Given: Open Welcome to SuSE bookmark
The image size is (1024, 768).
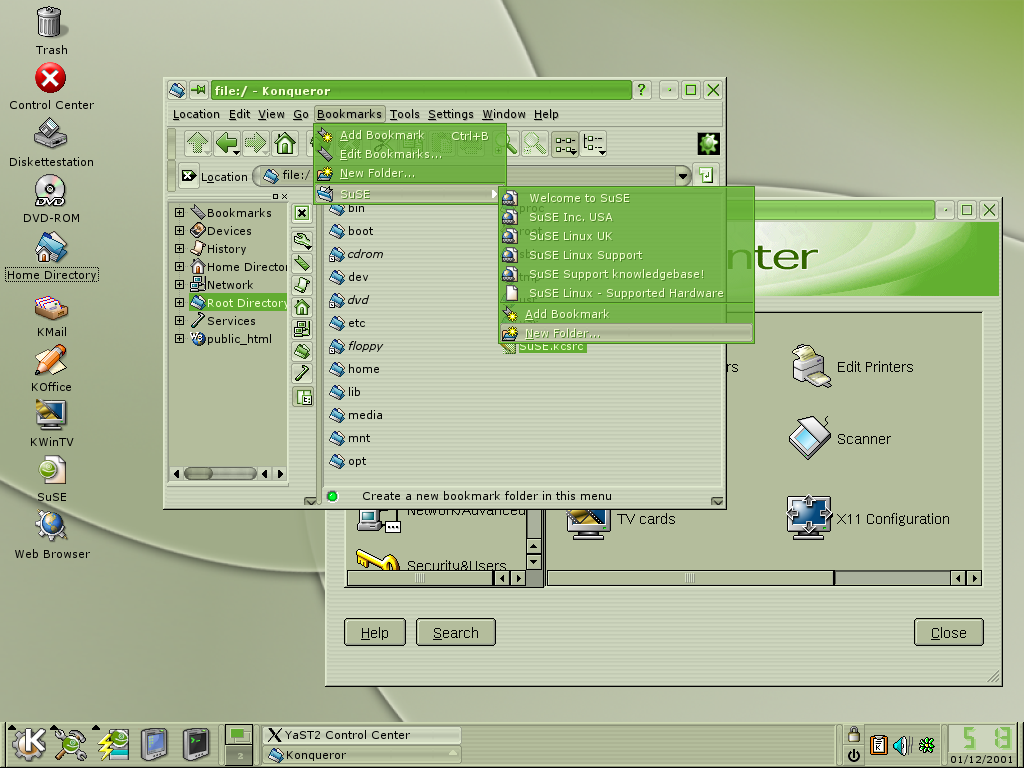Looking at the screenshot, I should (x=626, y=198).
